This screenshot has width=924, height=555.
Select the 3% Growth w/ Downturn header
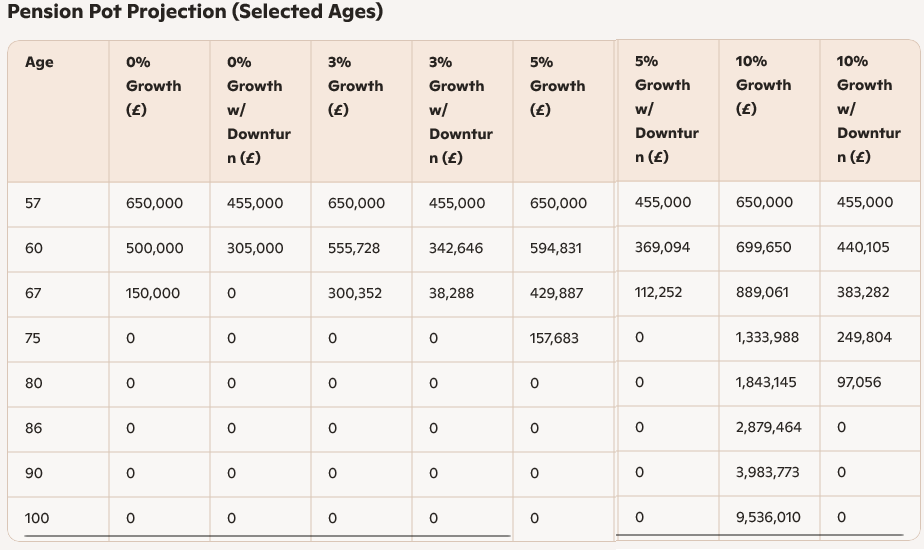460,110
